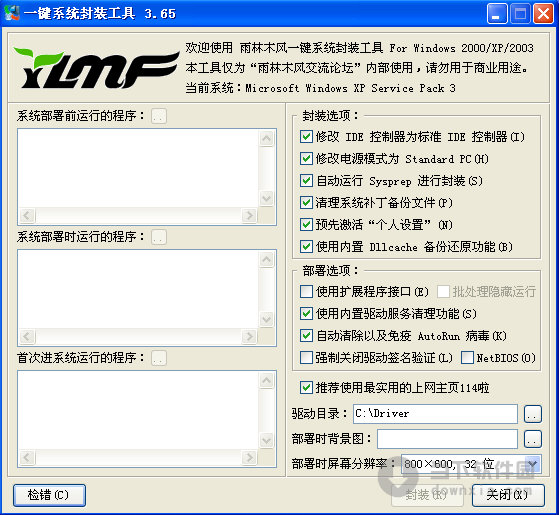Click the 驱动目录 input field
Viewport: 559px width, 515px height.
pyautogui.click(x=435, y=414)
